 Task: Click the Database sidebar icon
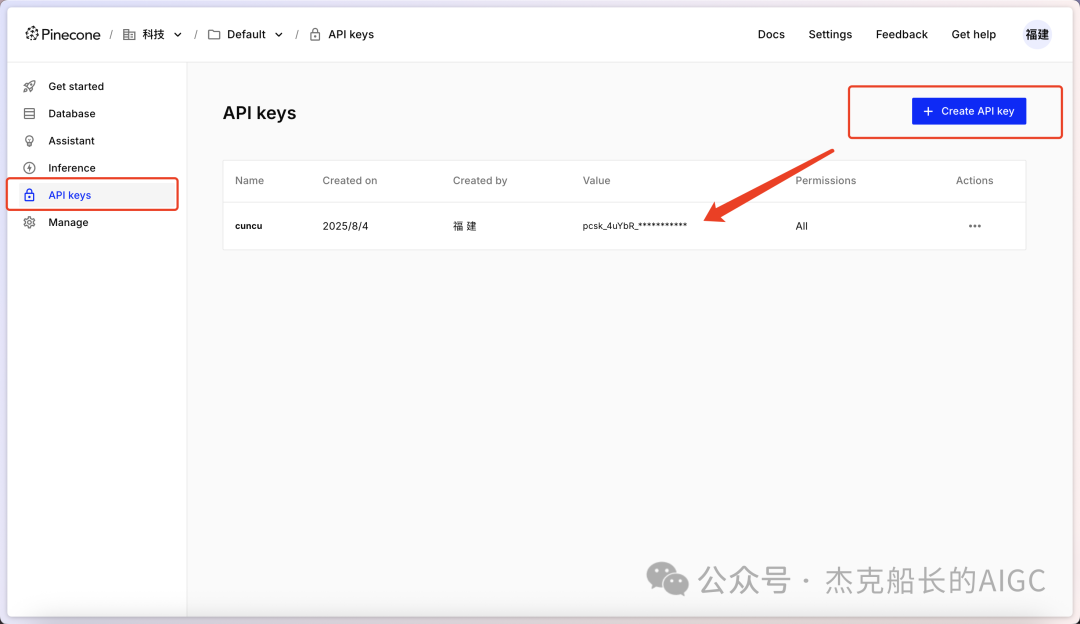click(29, 114)
